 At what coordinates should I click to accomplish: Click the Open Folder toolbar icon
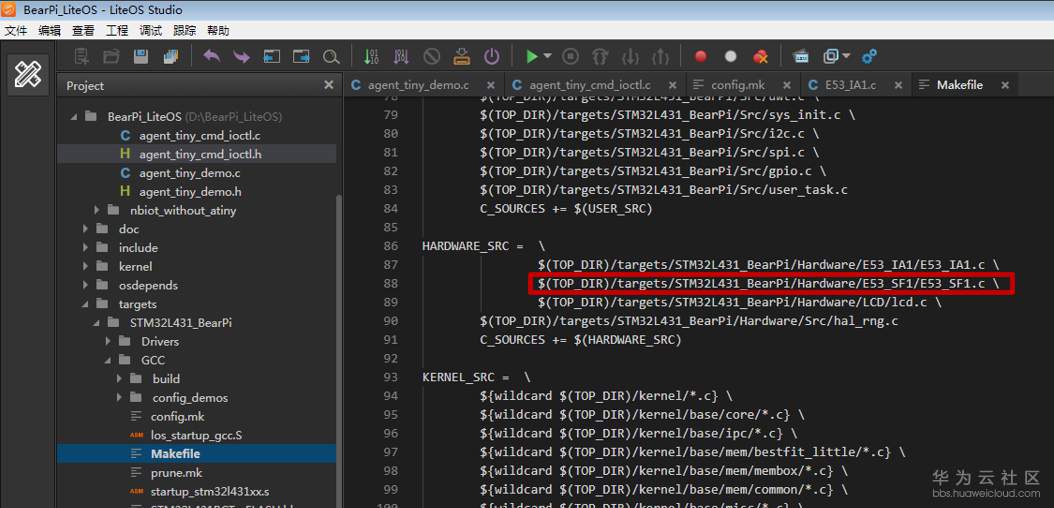pyautogui.click(x=111, y=57)
